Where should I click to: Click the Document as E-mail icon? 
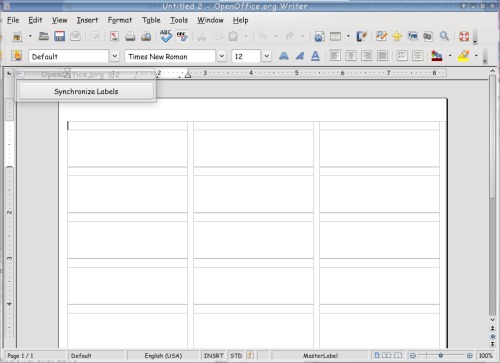pyautogui.click(x=76, y=36)
